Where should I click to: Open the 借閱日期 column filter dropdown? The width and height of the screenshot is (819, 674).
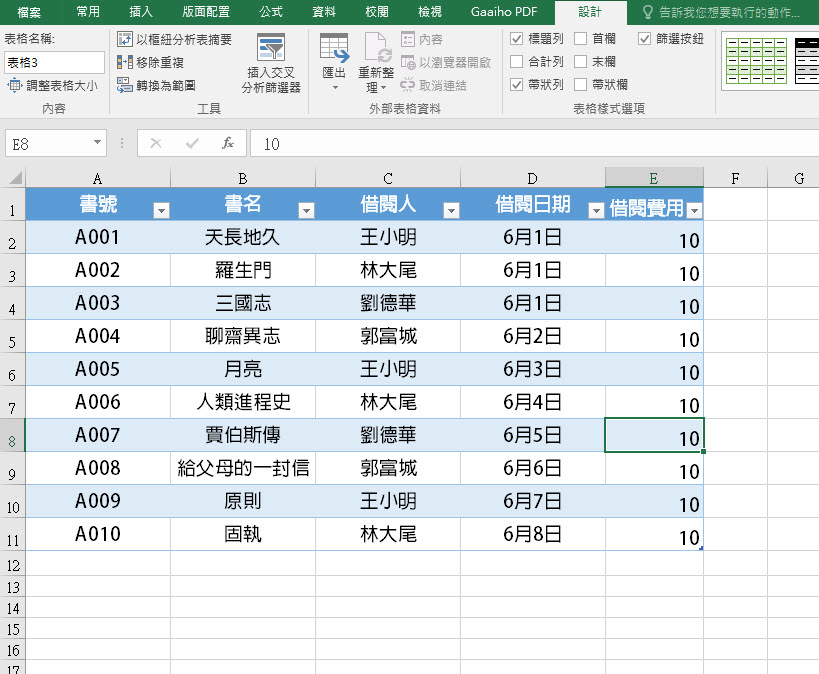coord(596,210)
